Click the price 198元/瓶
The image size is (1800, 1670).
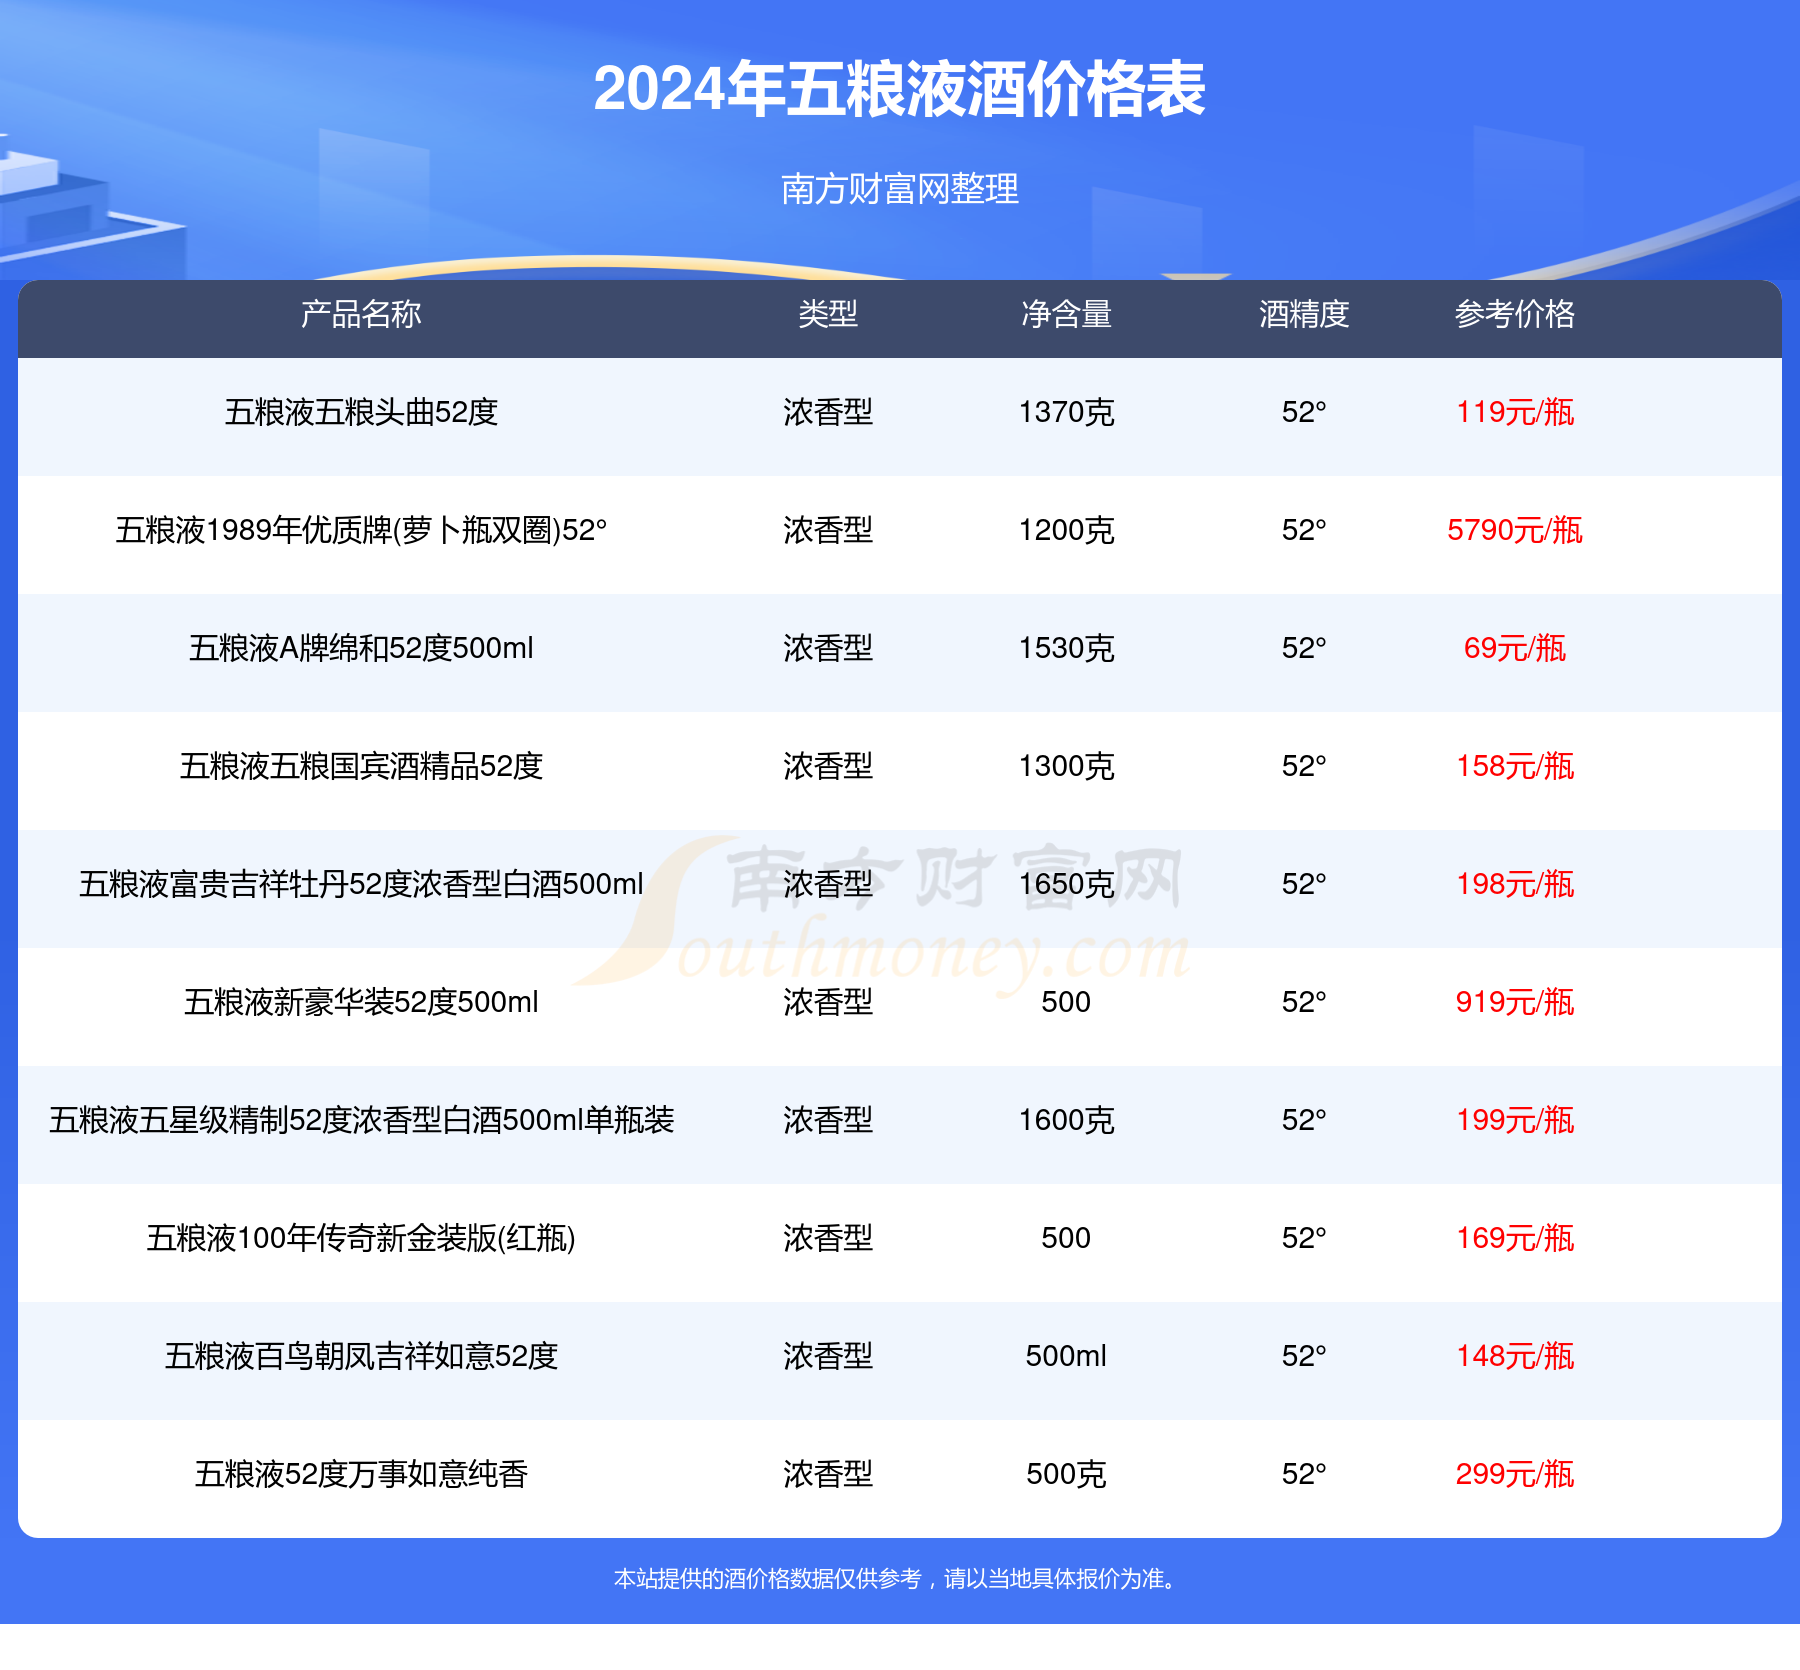coord(1515,884)
